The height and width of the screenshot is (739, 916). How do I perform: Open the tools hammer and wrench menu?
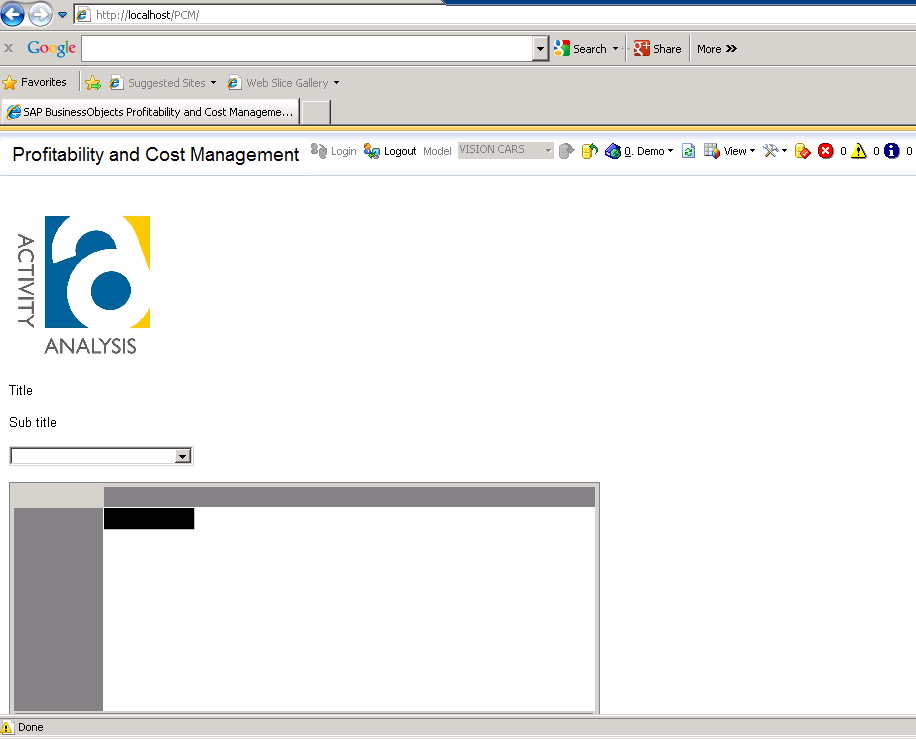point(775,151)
